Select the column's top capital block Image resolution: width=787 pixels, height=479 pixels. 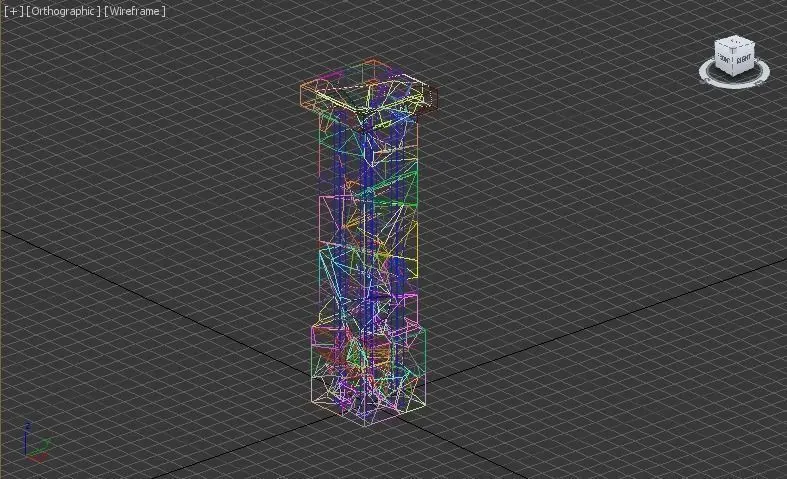[368, 95]
